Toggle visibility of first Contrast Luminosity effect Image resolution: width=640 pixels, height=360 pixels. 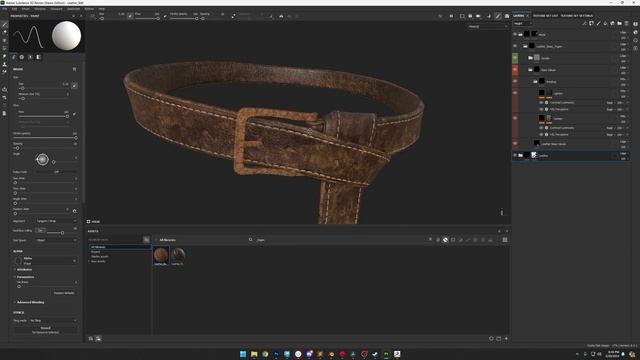(541, 103)
